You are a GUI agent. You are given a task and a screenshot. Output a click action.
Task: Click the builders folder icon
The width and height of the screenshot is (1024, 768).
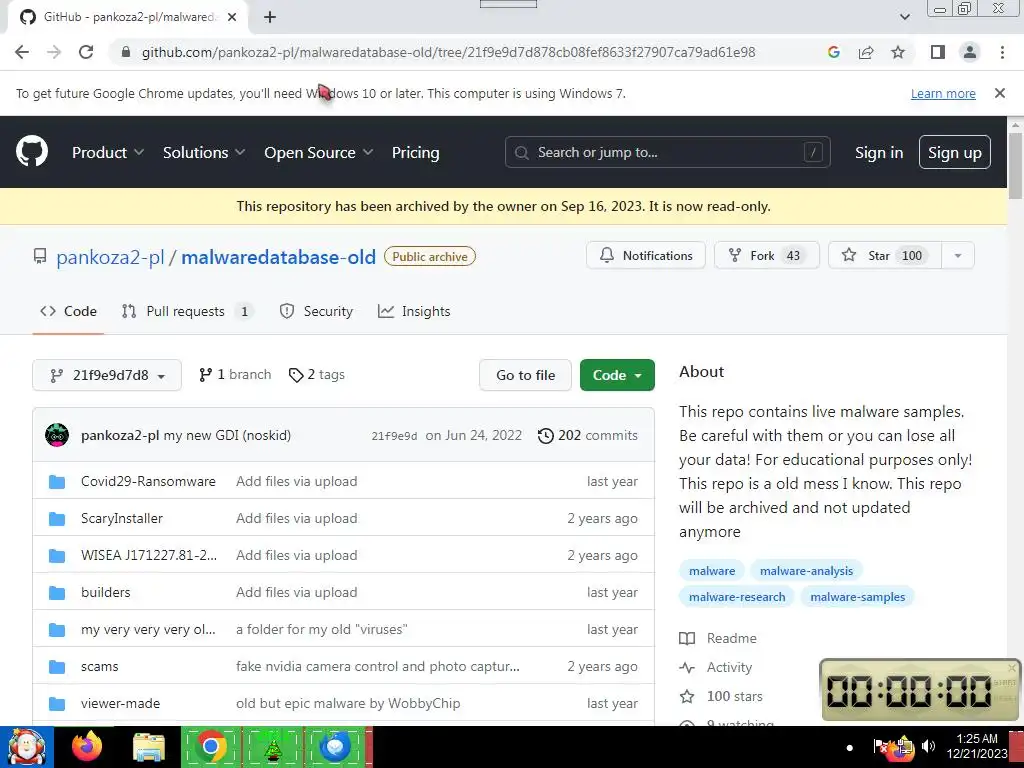(57, 593)
